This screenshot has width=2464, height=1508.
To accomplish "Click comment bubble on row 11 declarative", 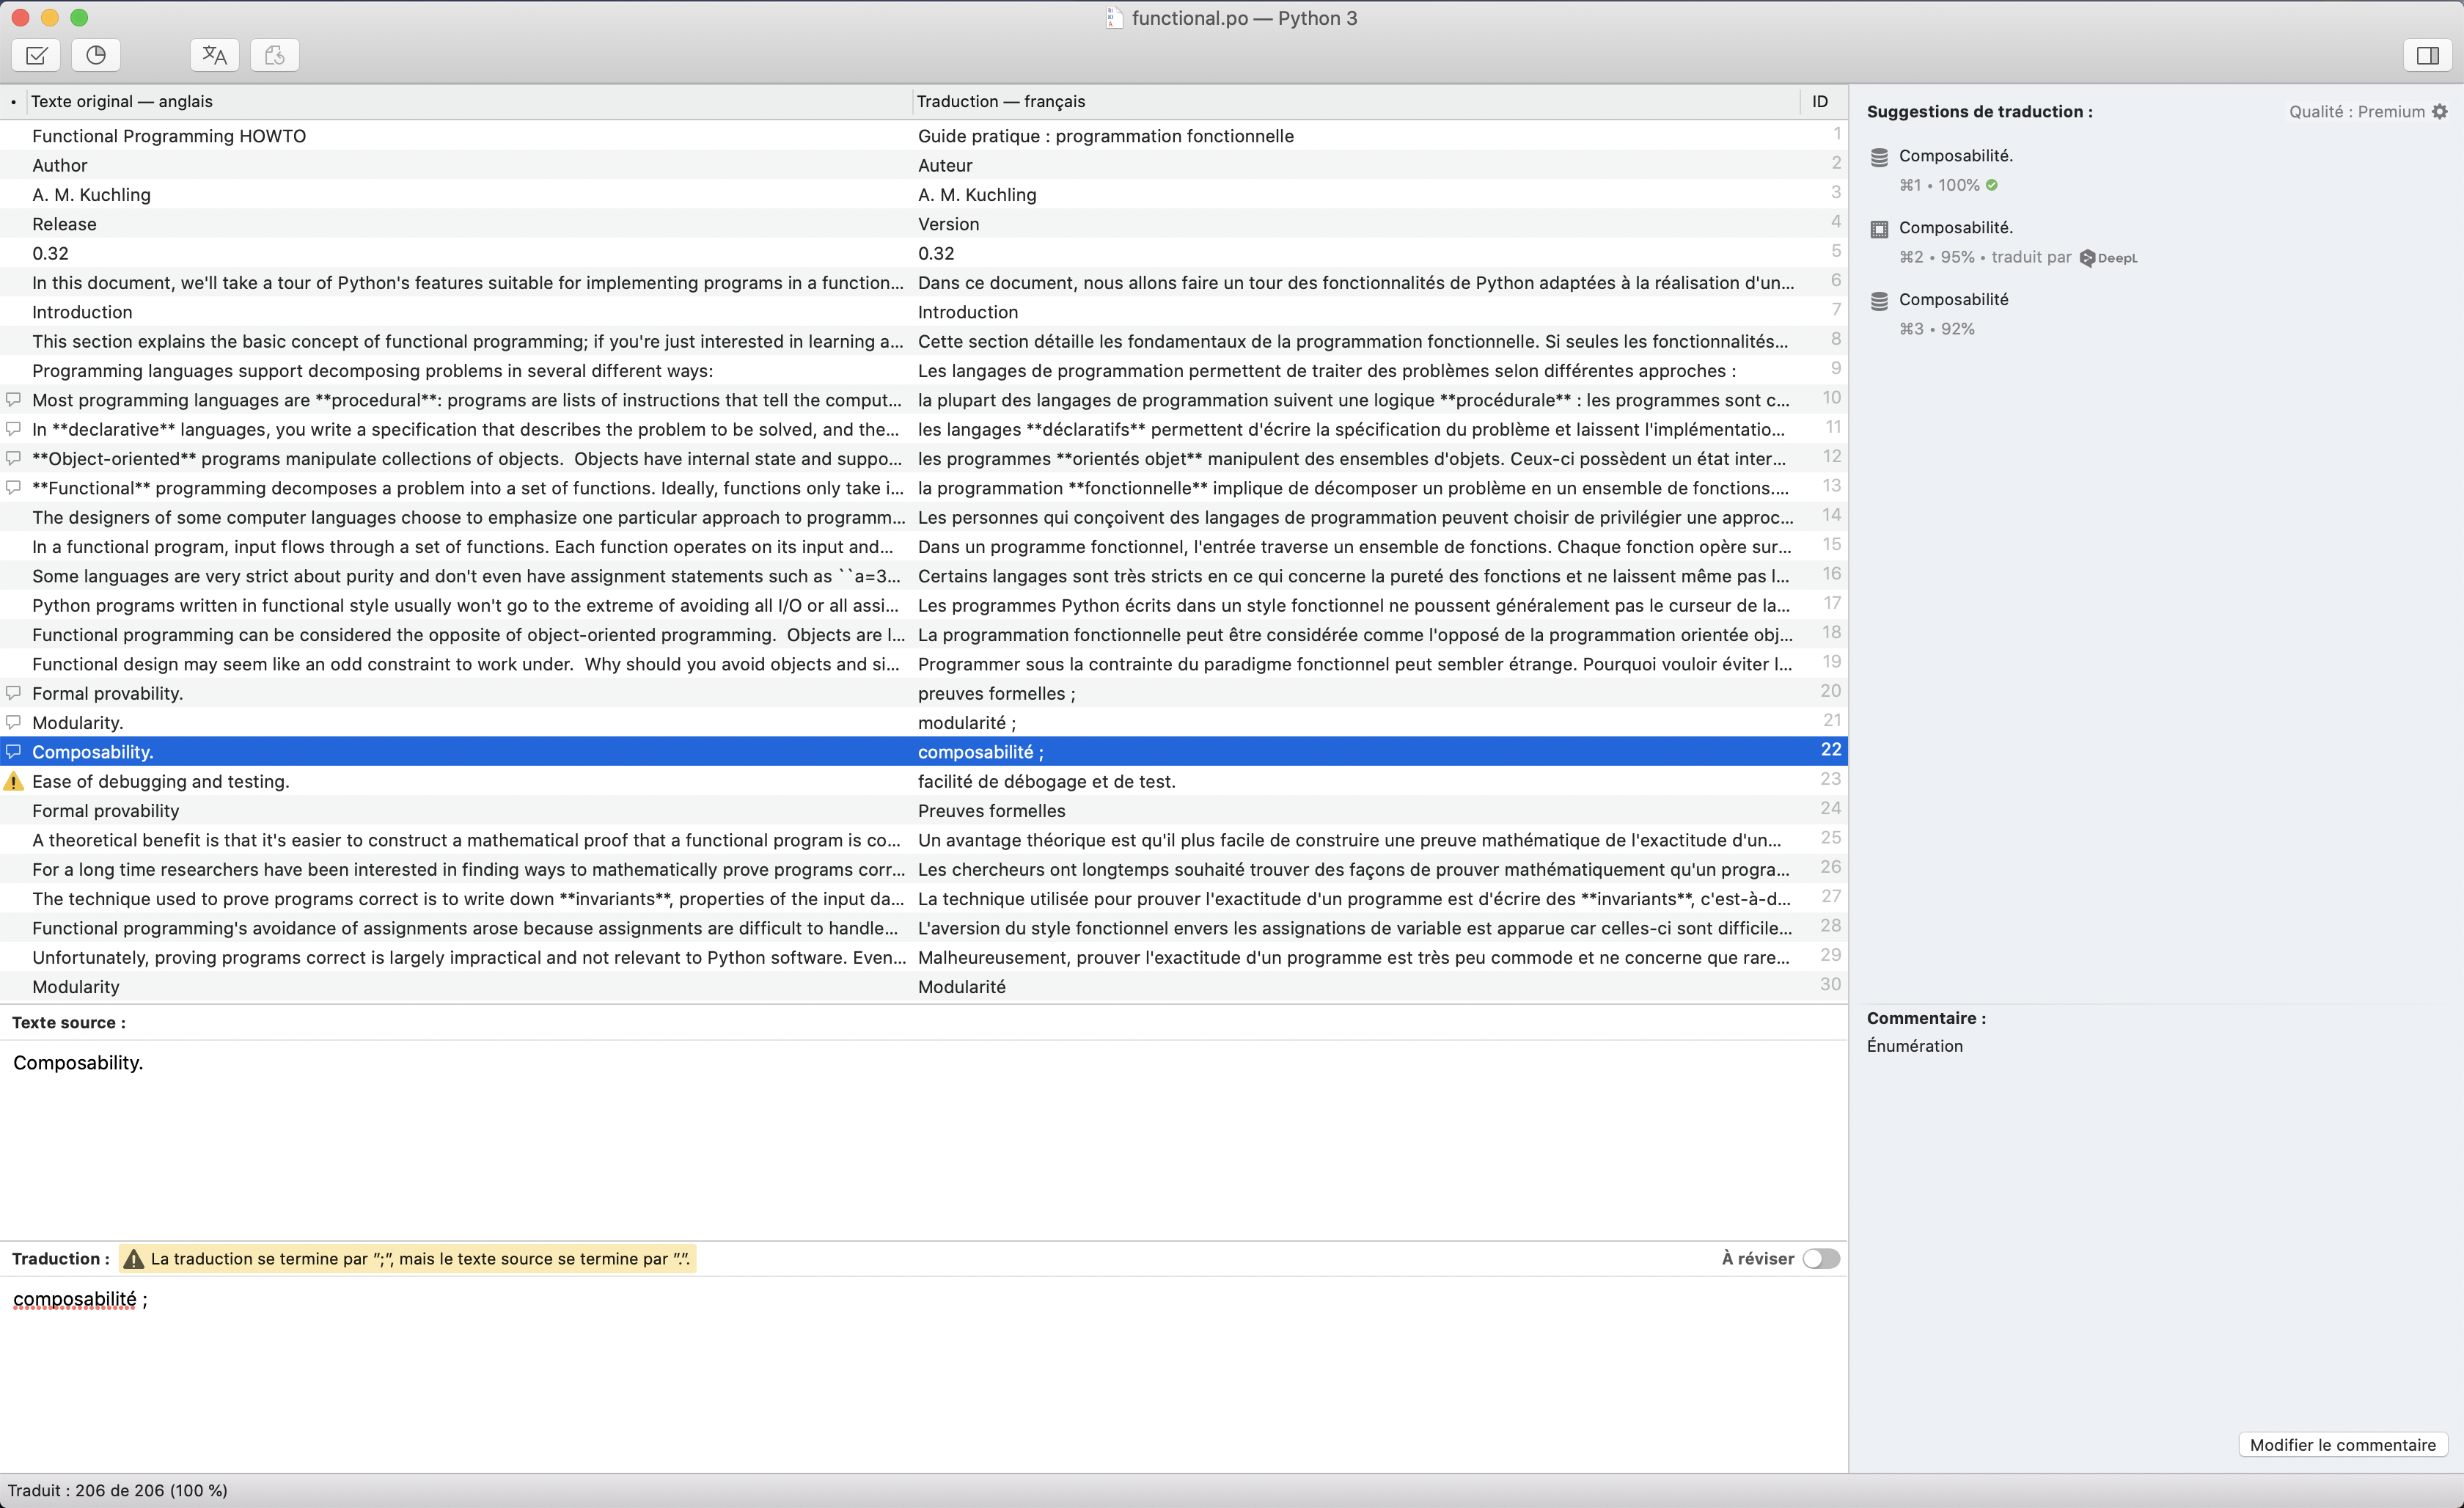I will [14, 428].
